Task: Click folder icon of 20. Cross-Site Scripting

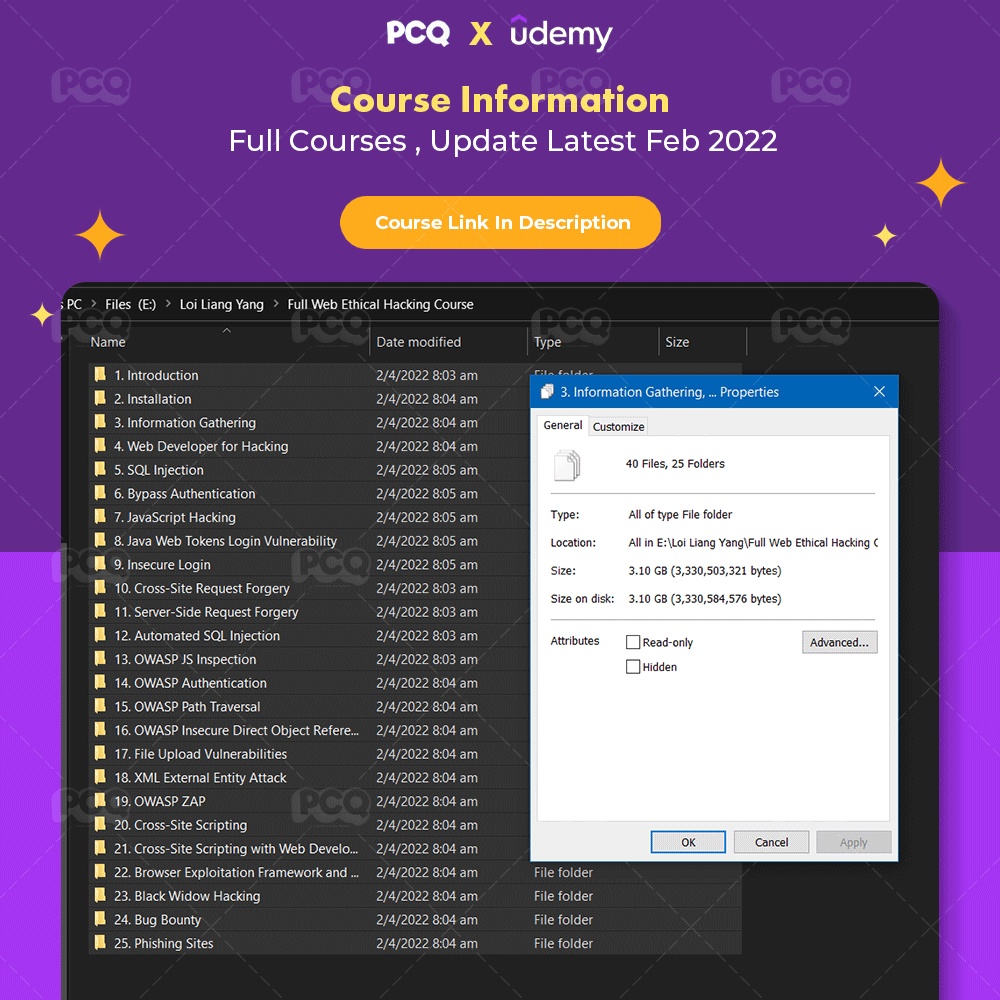Action: 100,824
